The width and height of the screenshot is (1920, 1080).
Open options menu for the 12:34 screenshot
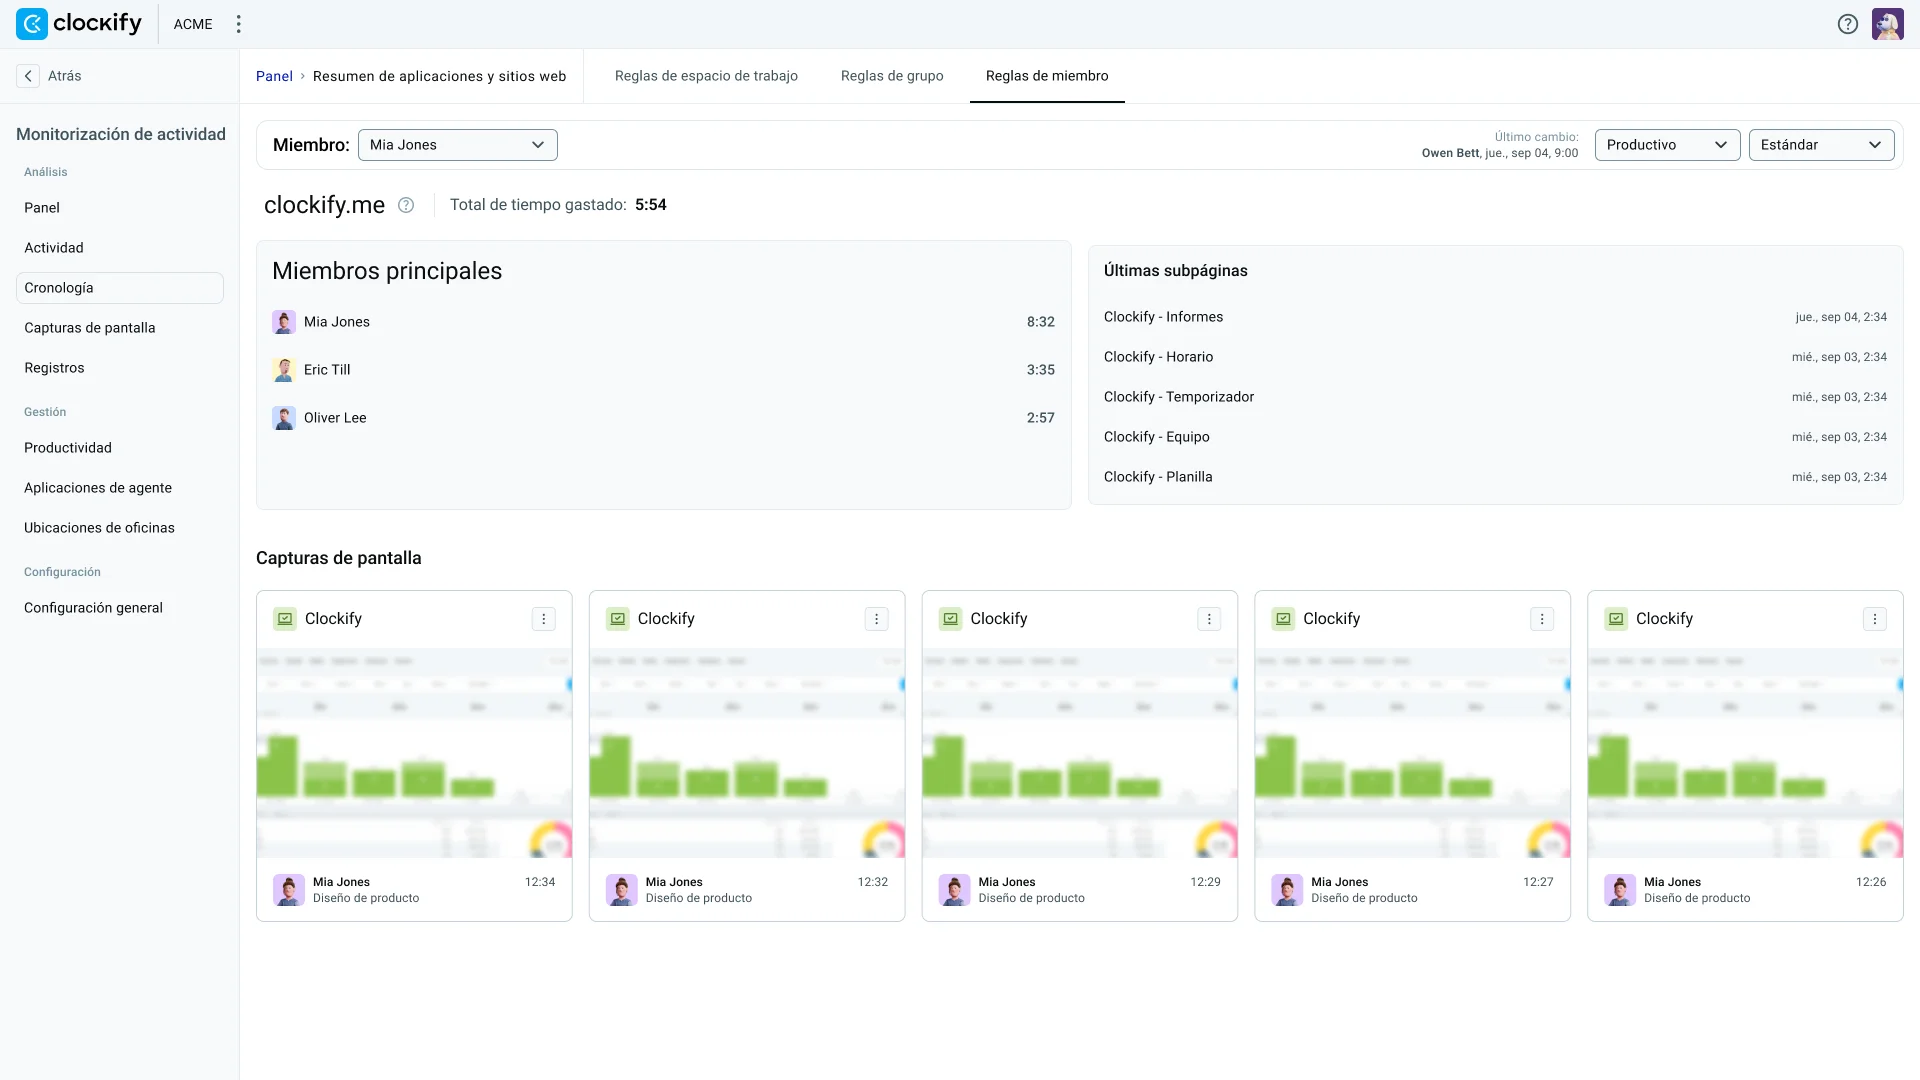(x=544, y=619)
